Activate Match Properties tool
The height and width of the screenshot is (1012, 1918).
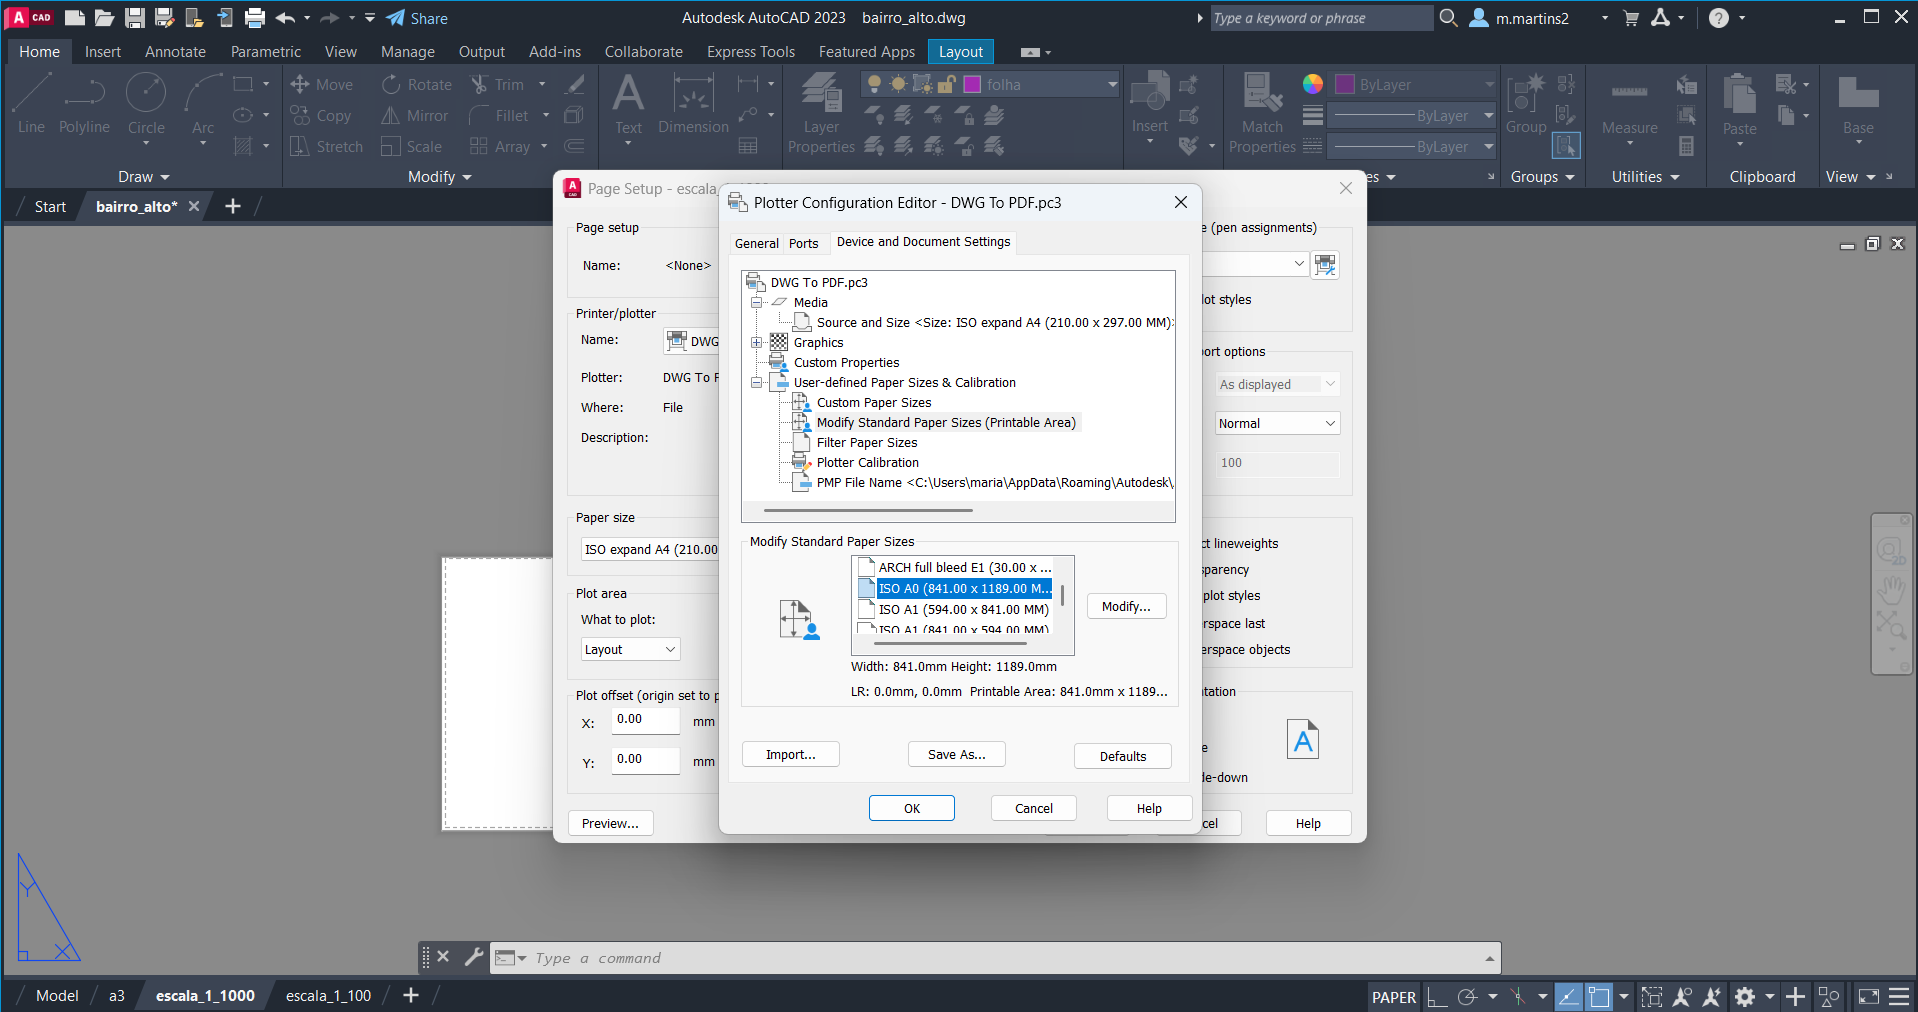pyautogui.click(x=1262, y=113)
